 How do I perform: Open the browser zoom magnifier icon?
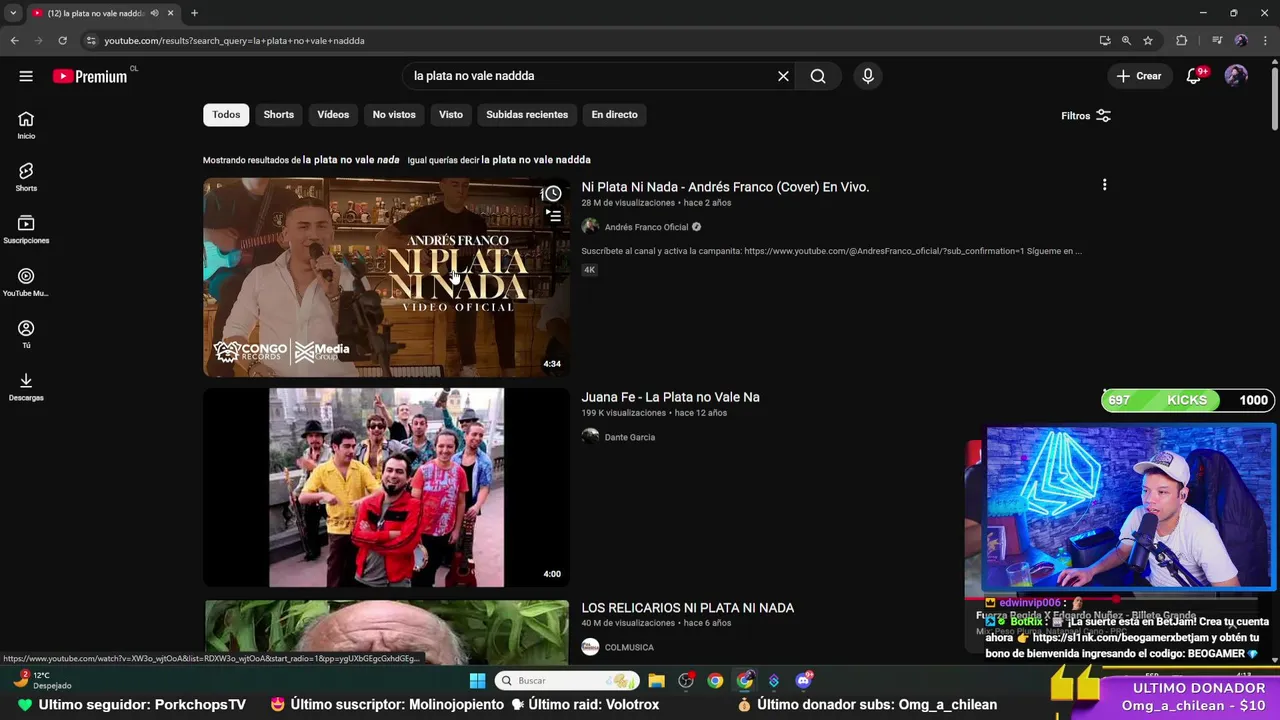click(1126, 41)
